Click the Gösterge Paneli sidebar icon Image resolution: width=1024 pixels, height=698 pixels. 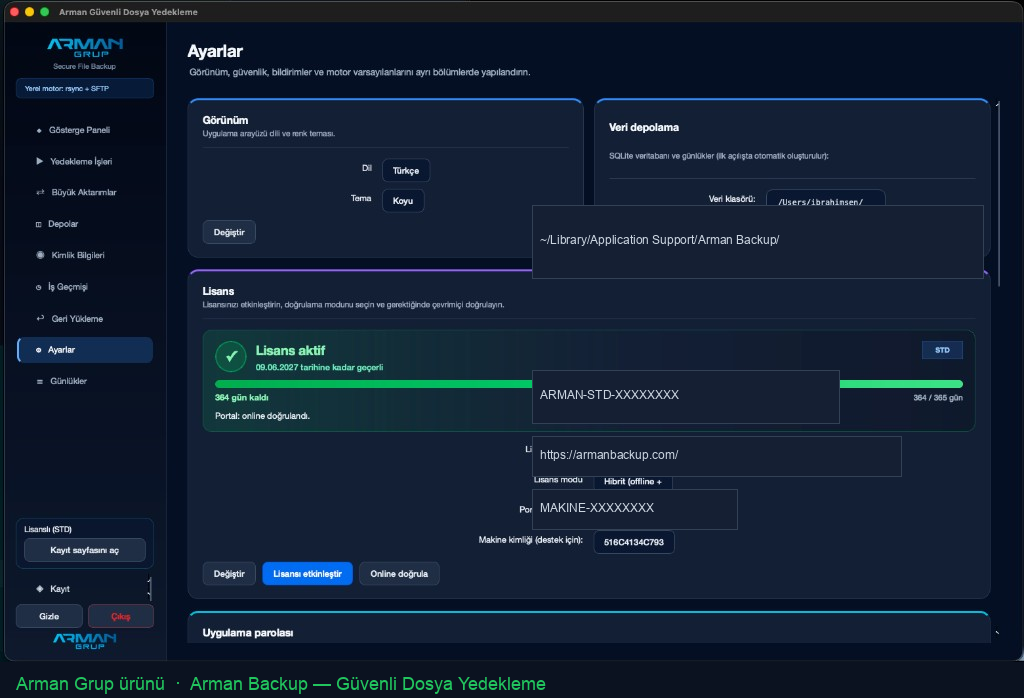(39, 131)
